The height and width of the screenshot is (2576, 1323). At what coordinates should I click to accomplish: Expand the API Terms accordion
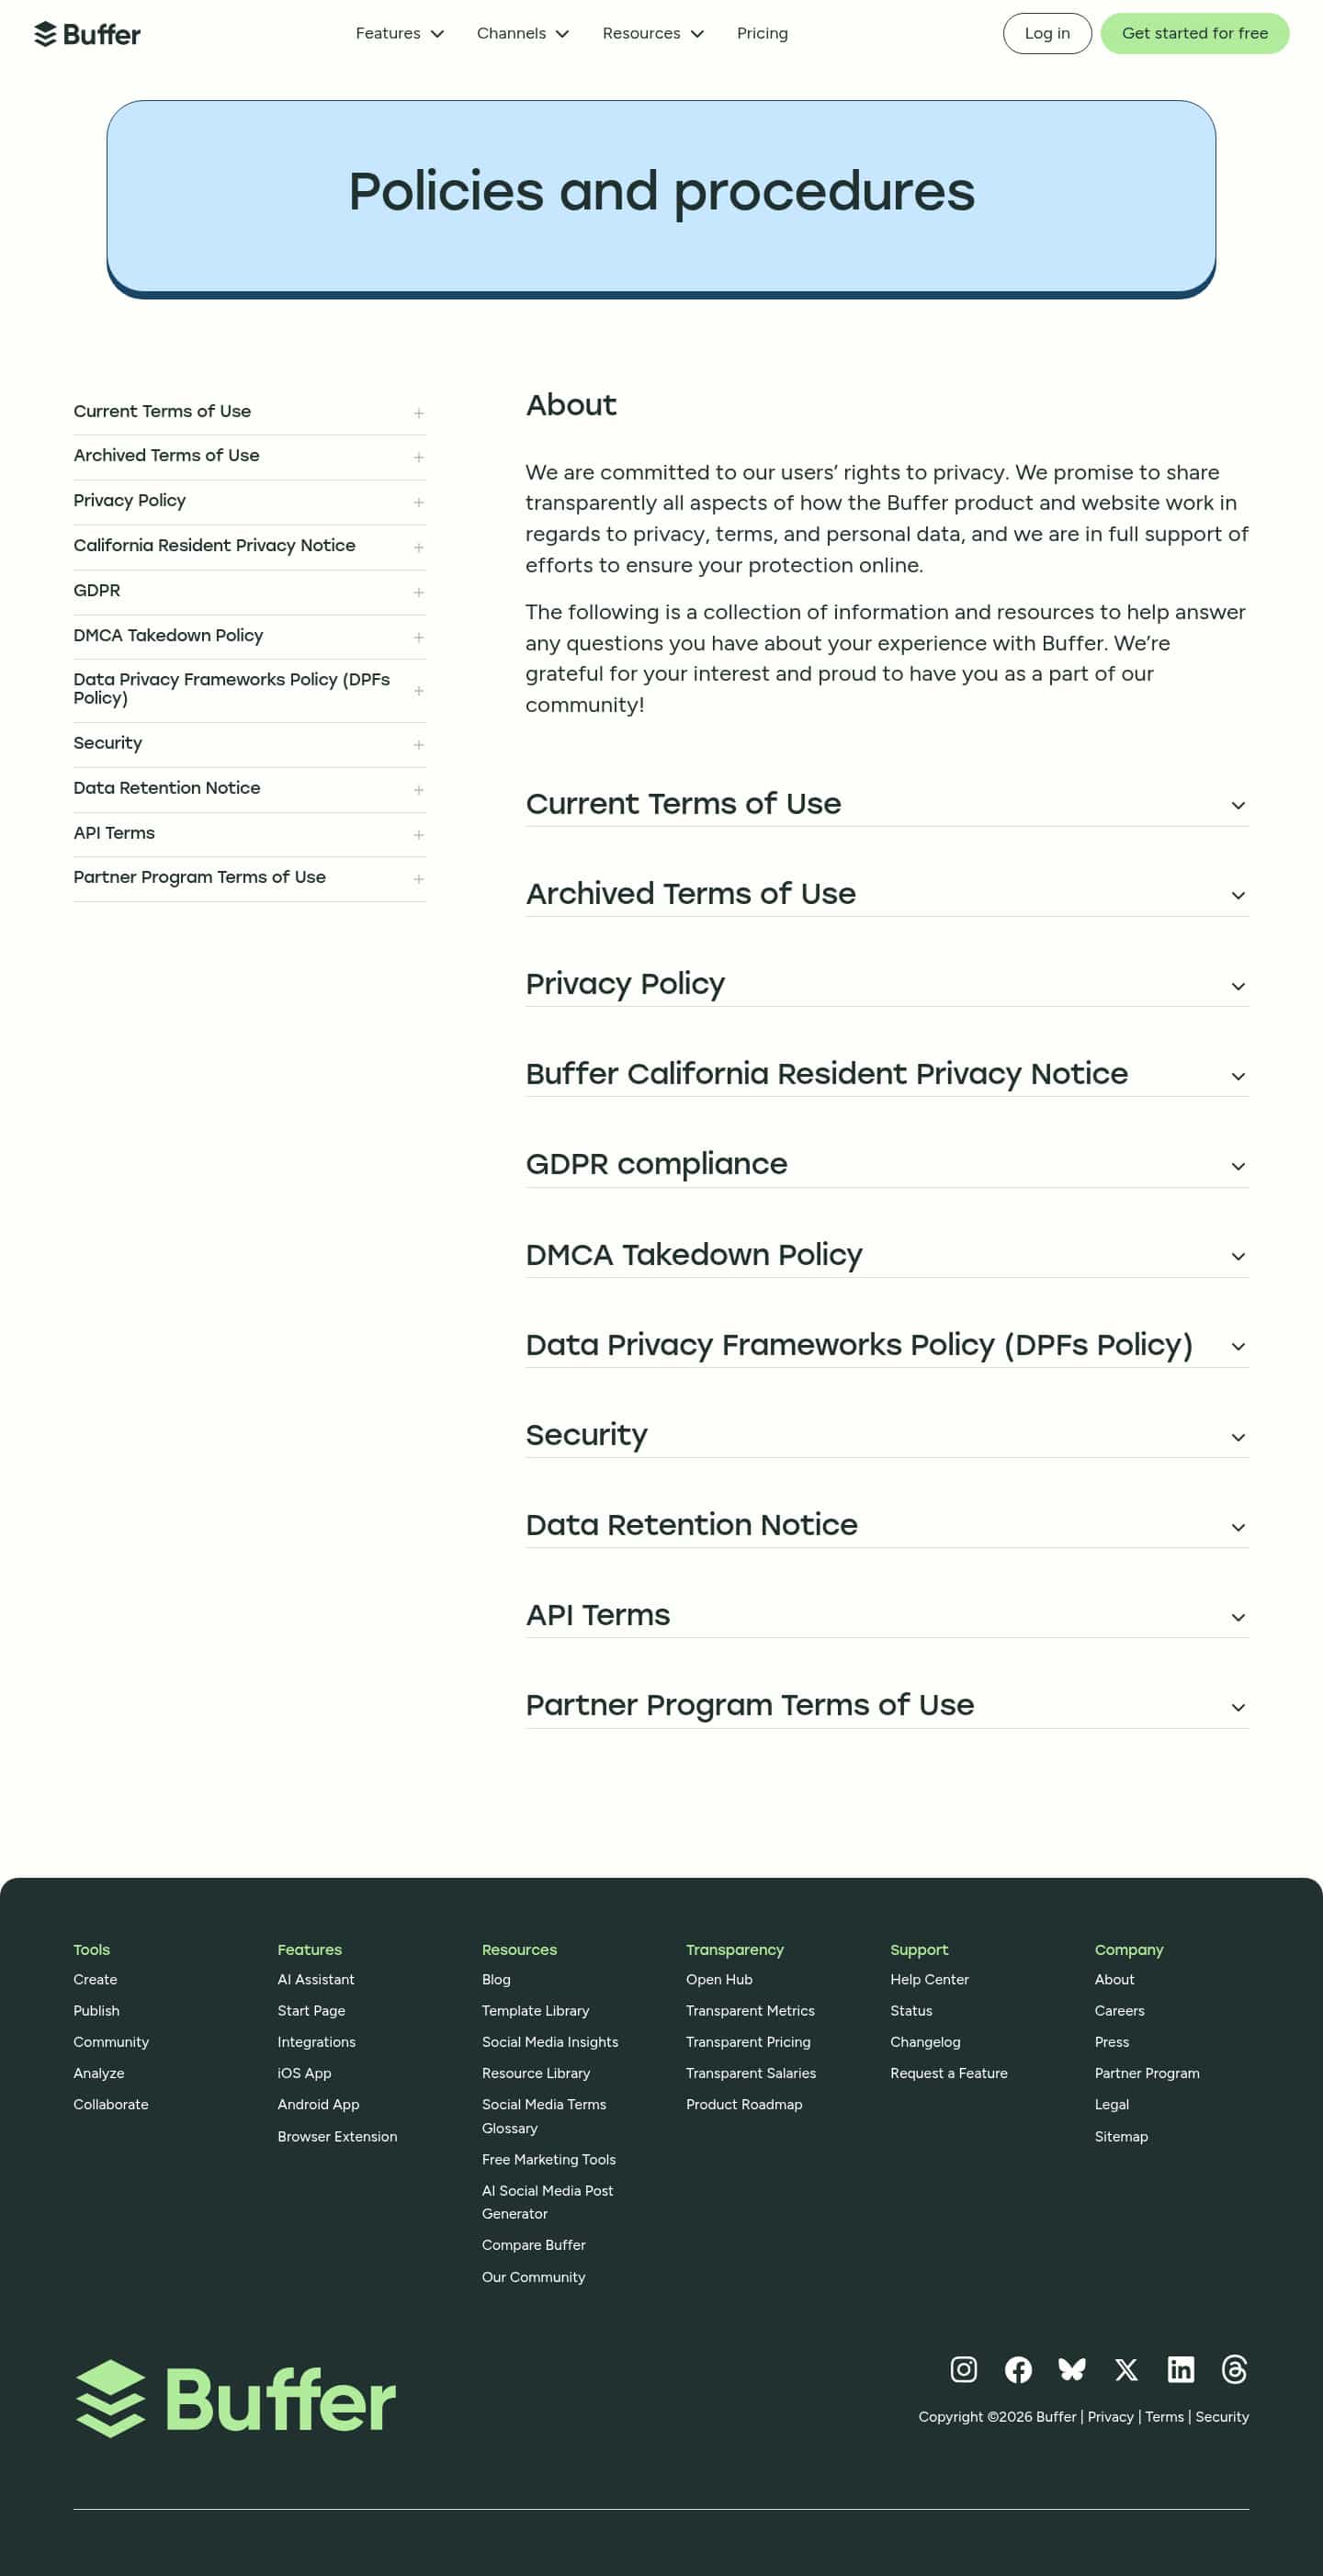(x=1238, y=1617)
